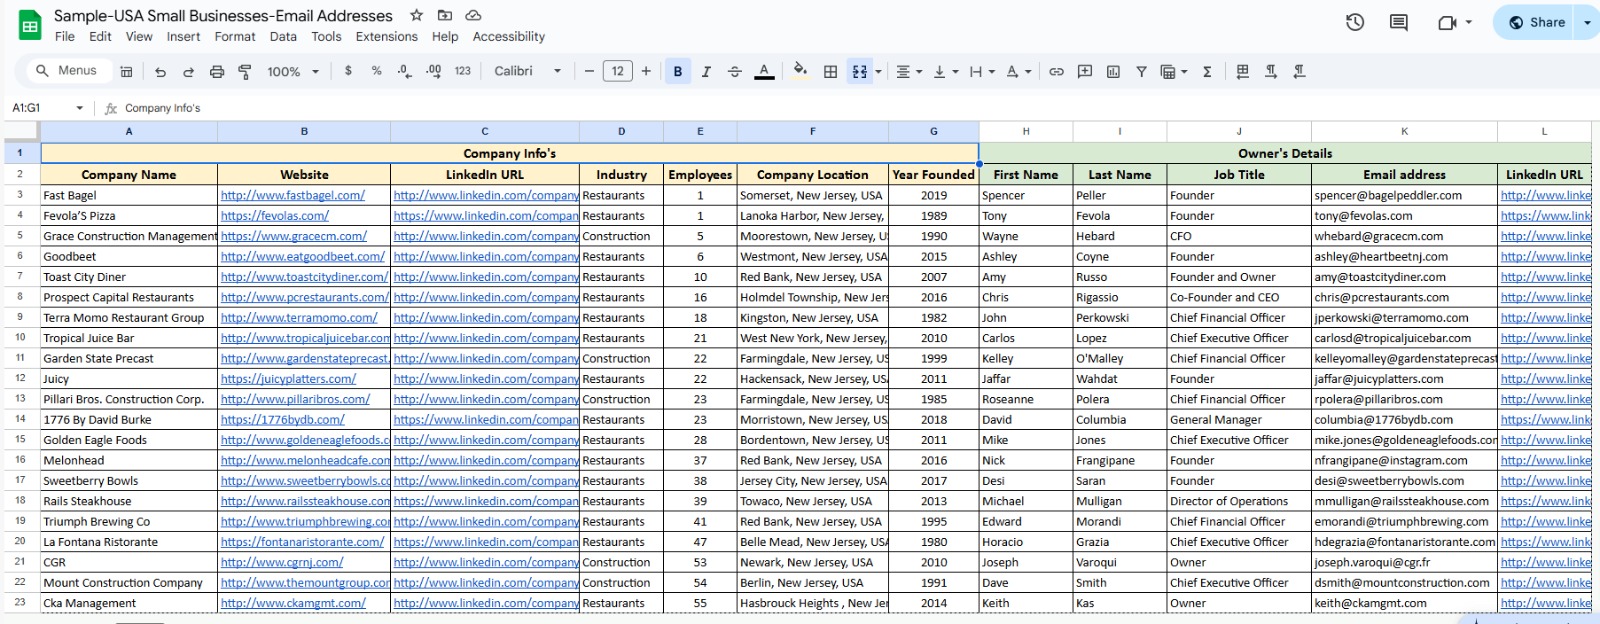Open the fastbagel.com website link
This screenshot has width=1600, height=624.
click(293, 196)
